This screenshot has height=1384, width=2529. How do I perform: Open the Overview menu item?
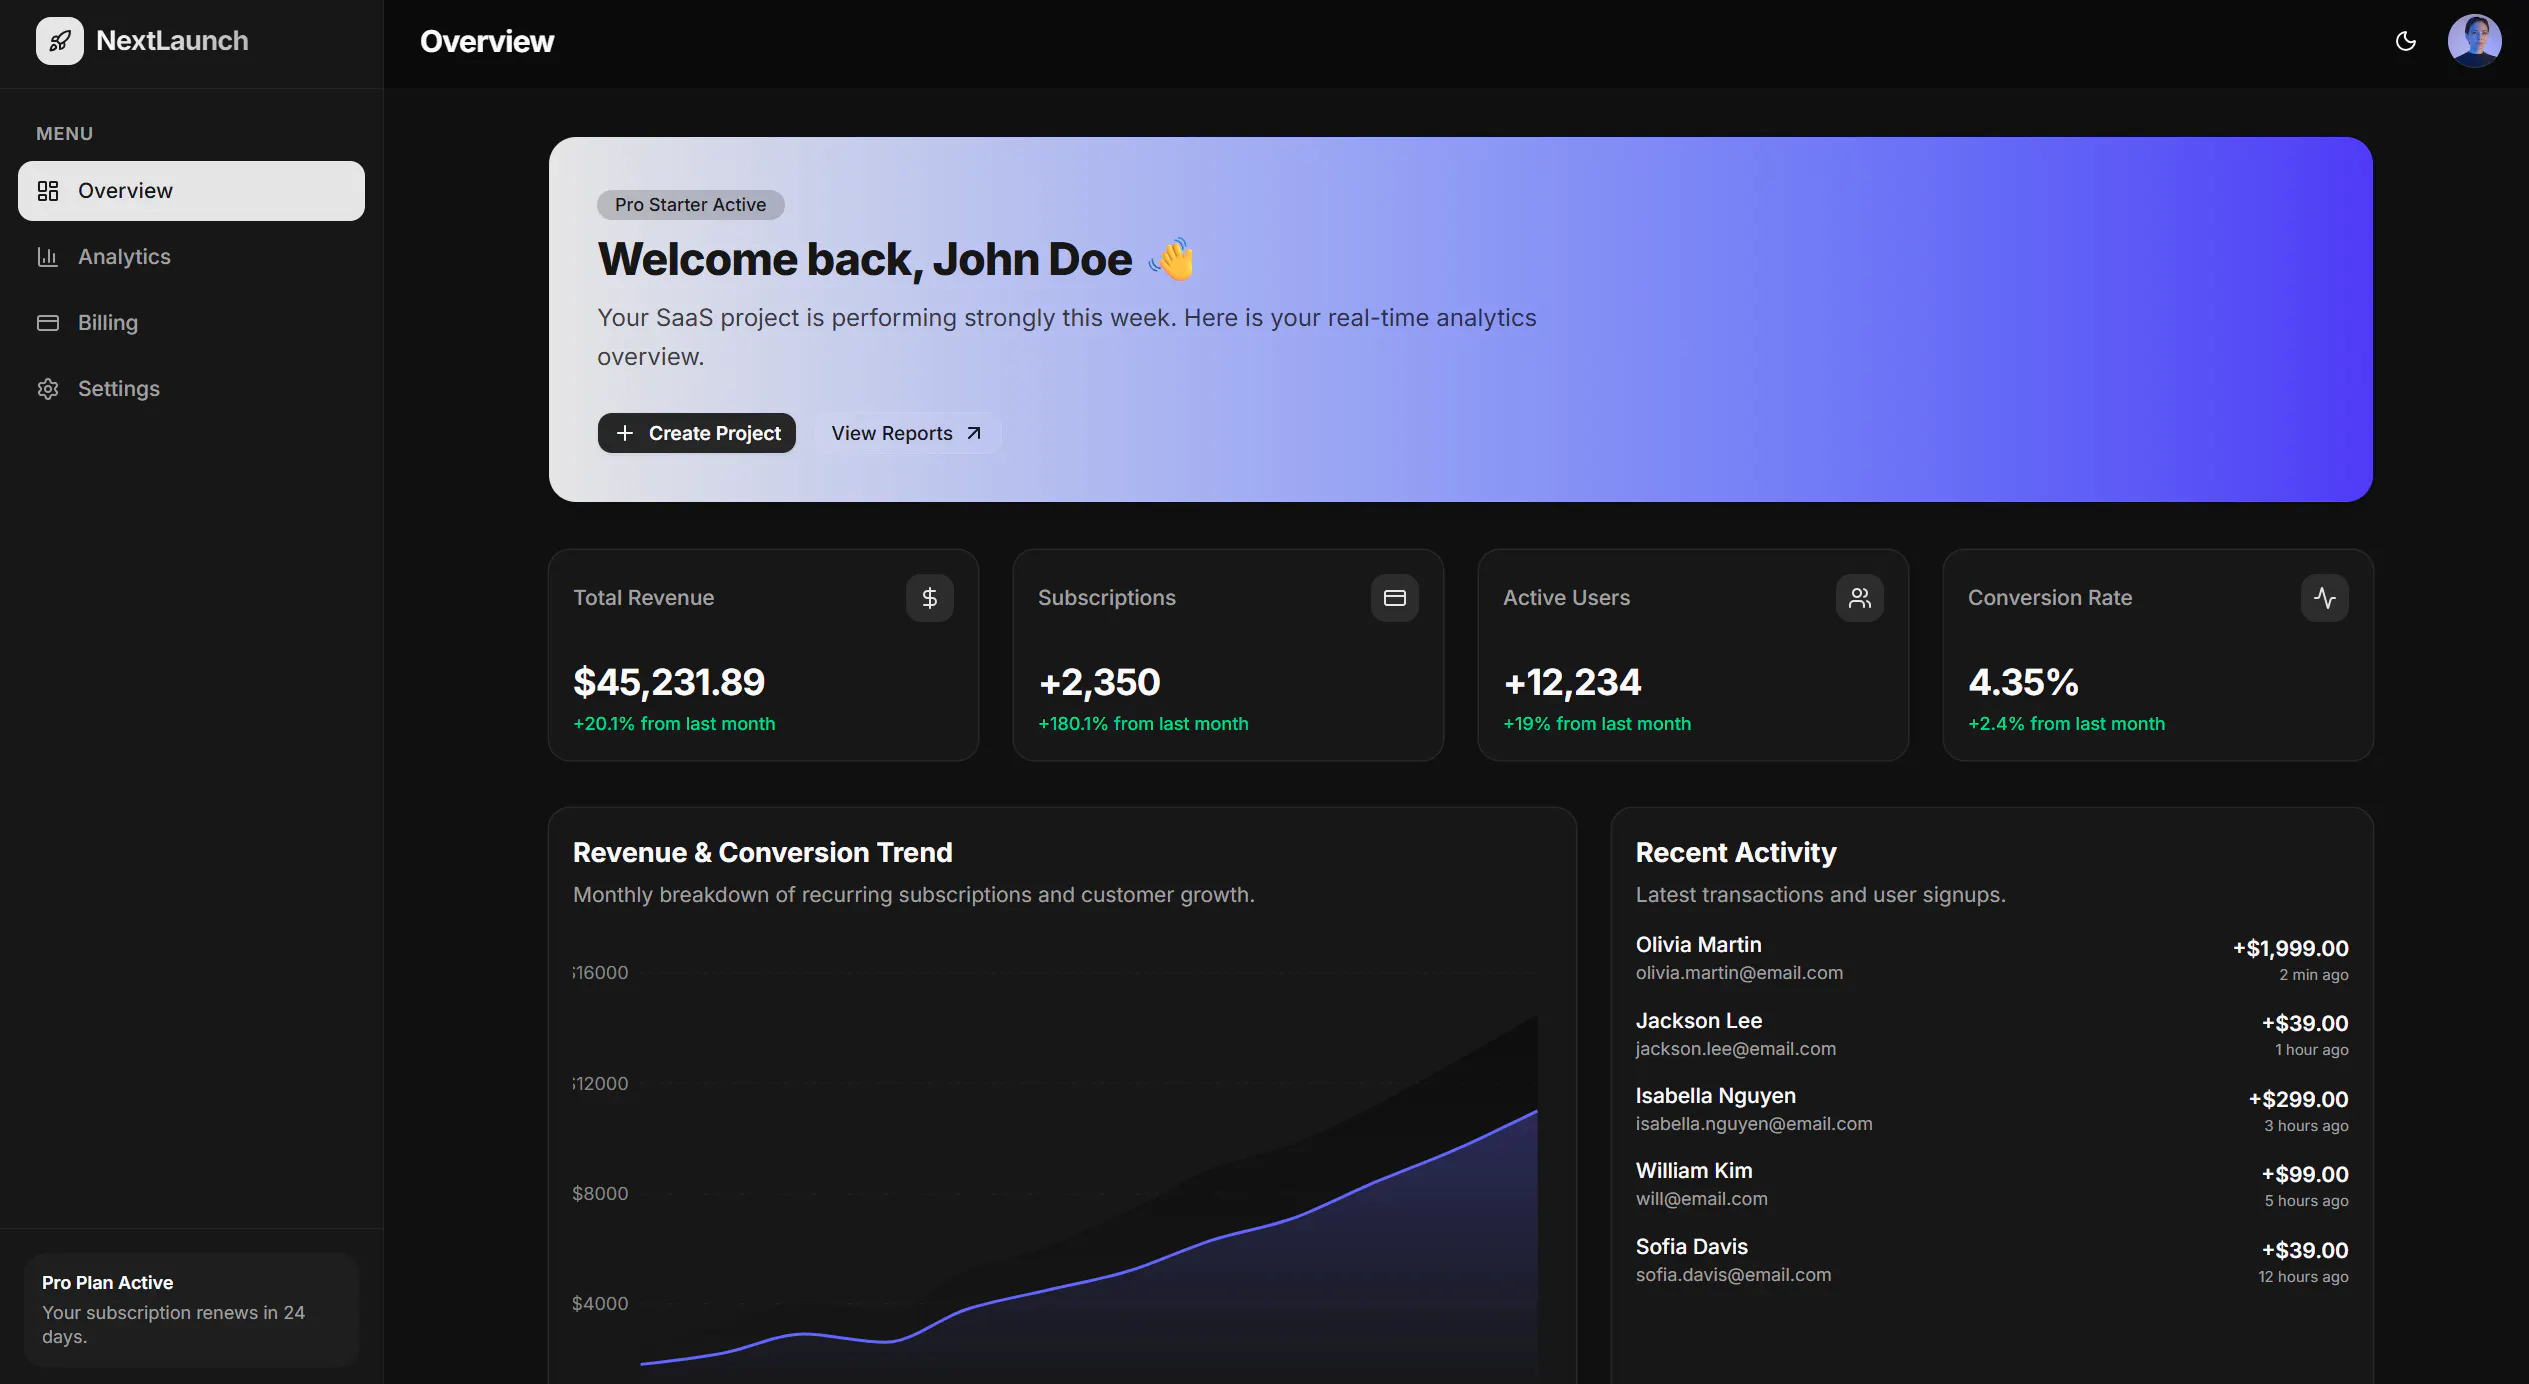pos(191,191)
